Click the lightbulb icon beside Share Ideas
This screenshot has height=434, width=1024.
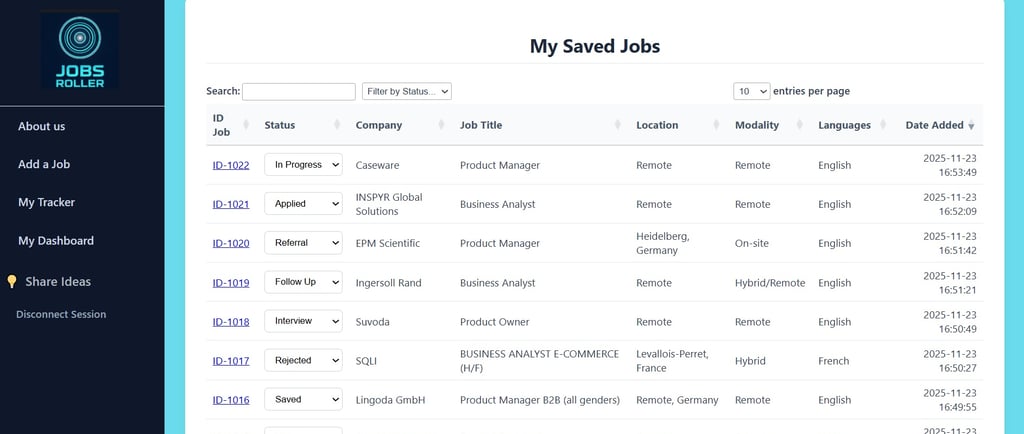tap(12, 282)
